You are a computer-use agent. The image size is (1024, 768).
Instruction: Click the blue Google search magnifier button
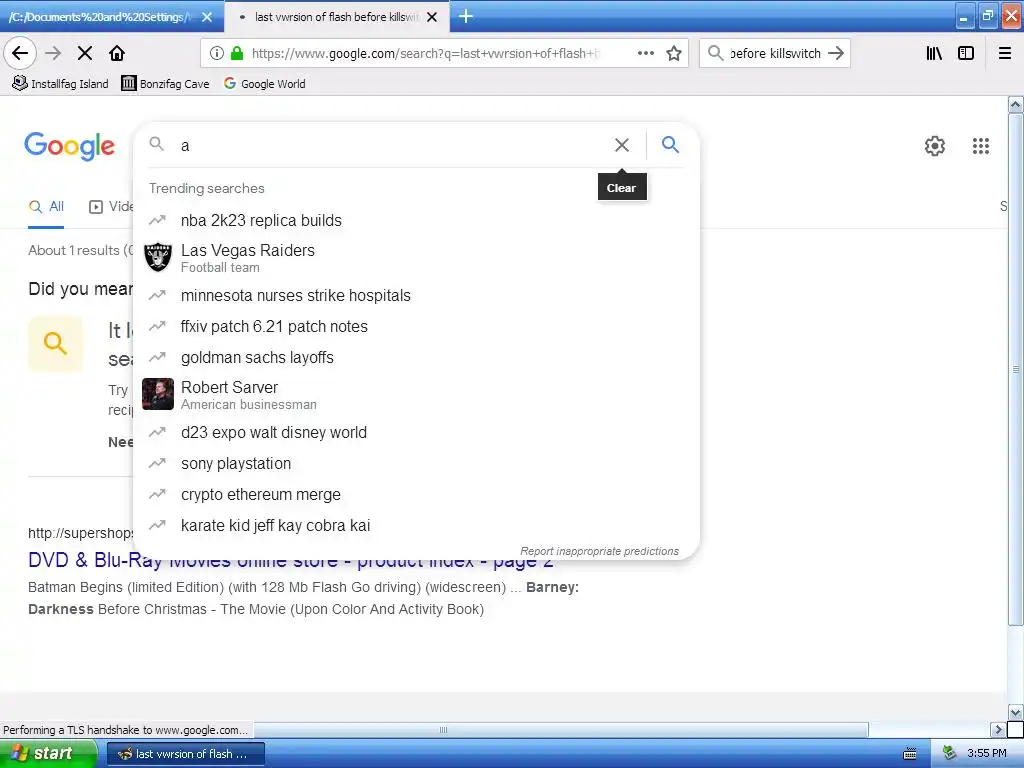click(x=670, y=145)
